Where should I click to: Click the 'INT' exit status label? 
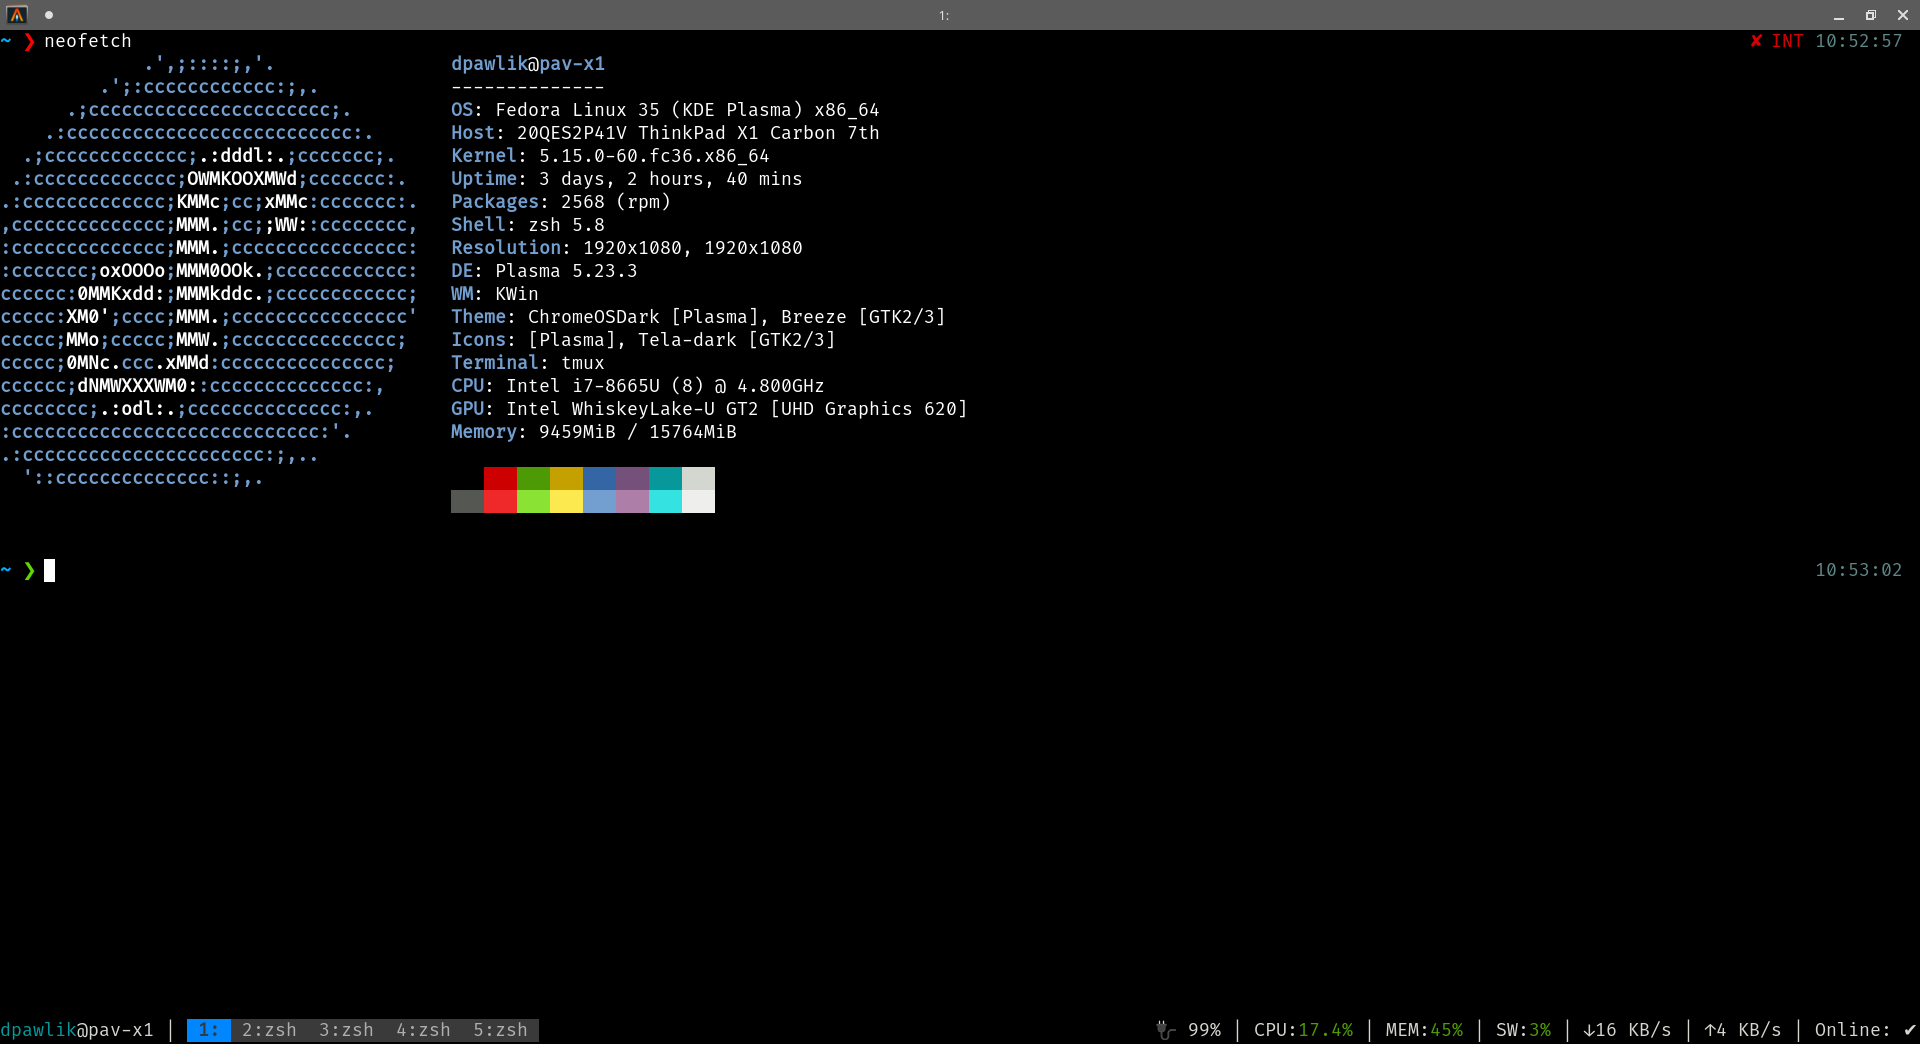[x=1788, y=41]
